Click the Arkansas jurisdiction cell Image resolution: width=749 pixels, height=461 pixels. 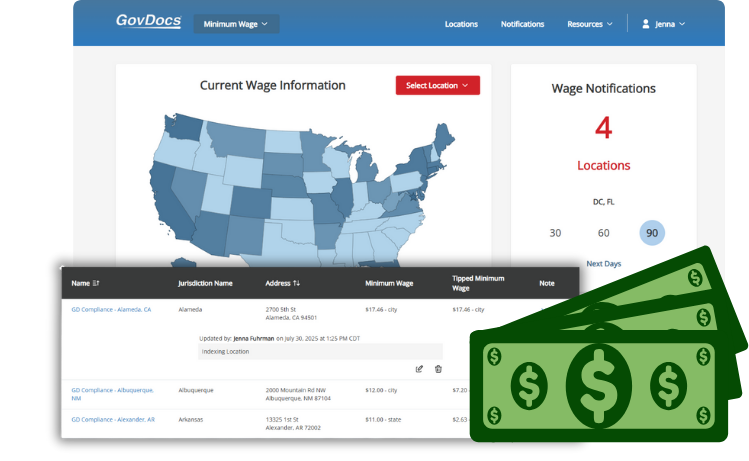click(x=191, y=419)
